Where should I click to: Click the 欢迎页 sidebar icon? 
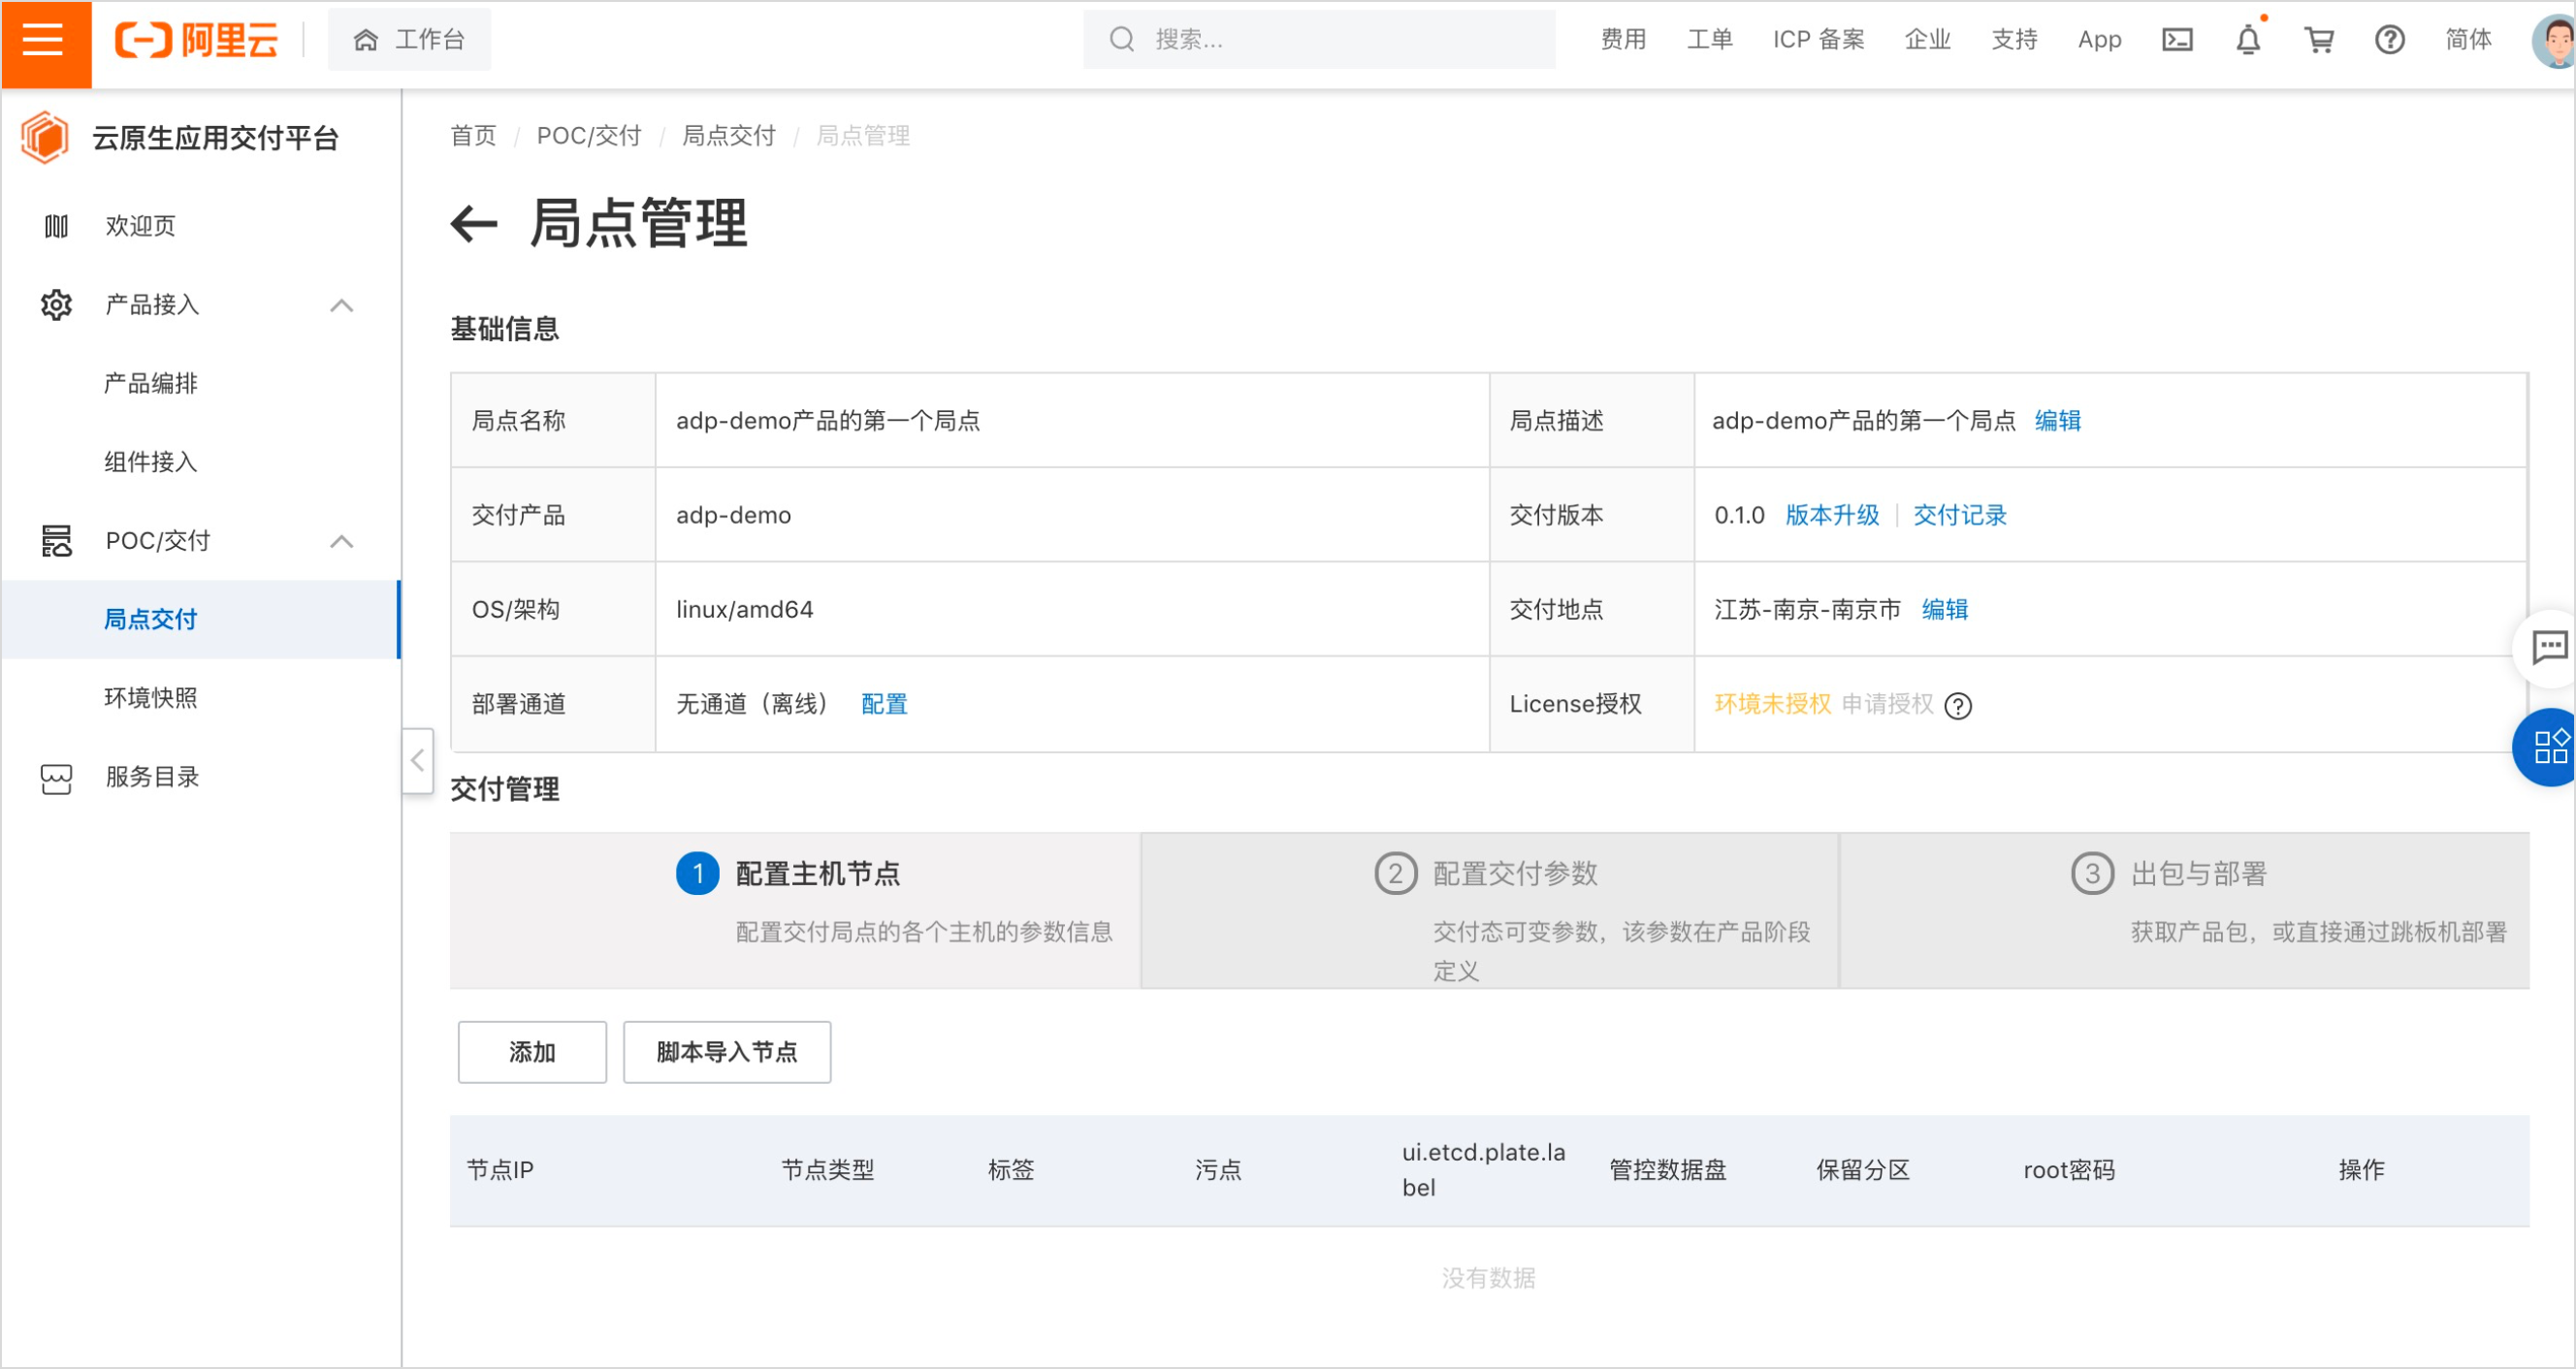point(56,227)
